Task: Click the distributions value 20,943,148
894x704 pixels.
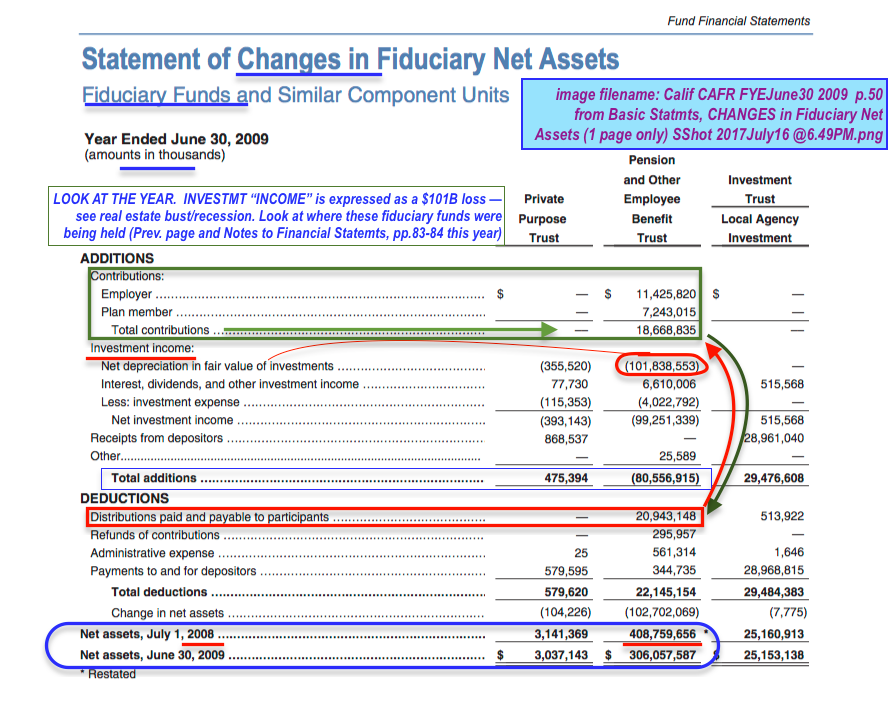Action: 666,517
